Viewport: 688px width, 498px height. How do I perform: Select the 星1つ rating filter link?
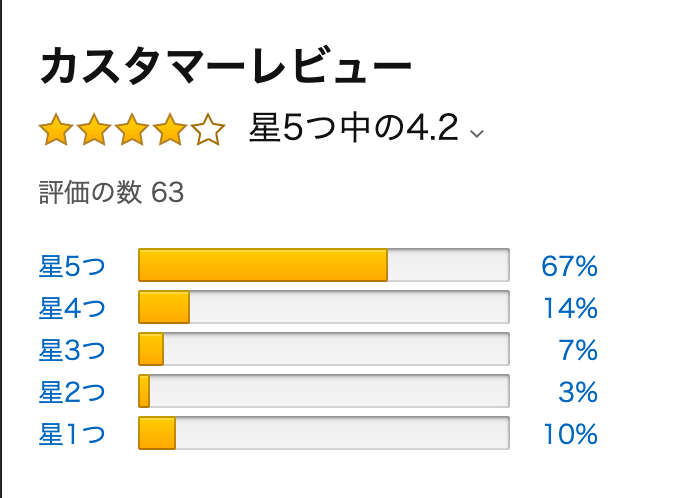point(72,434)
